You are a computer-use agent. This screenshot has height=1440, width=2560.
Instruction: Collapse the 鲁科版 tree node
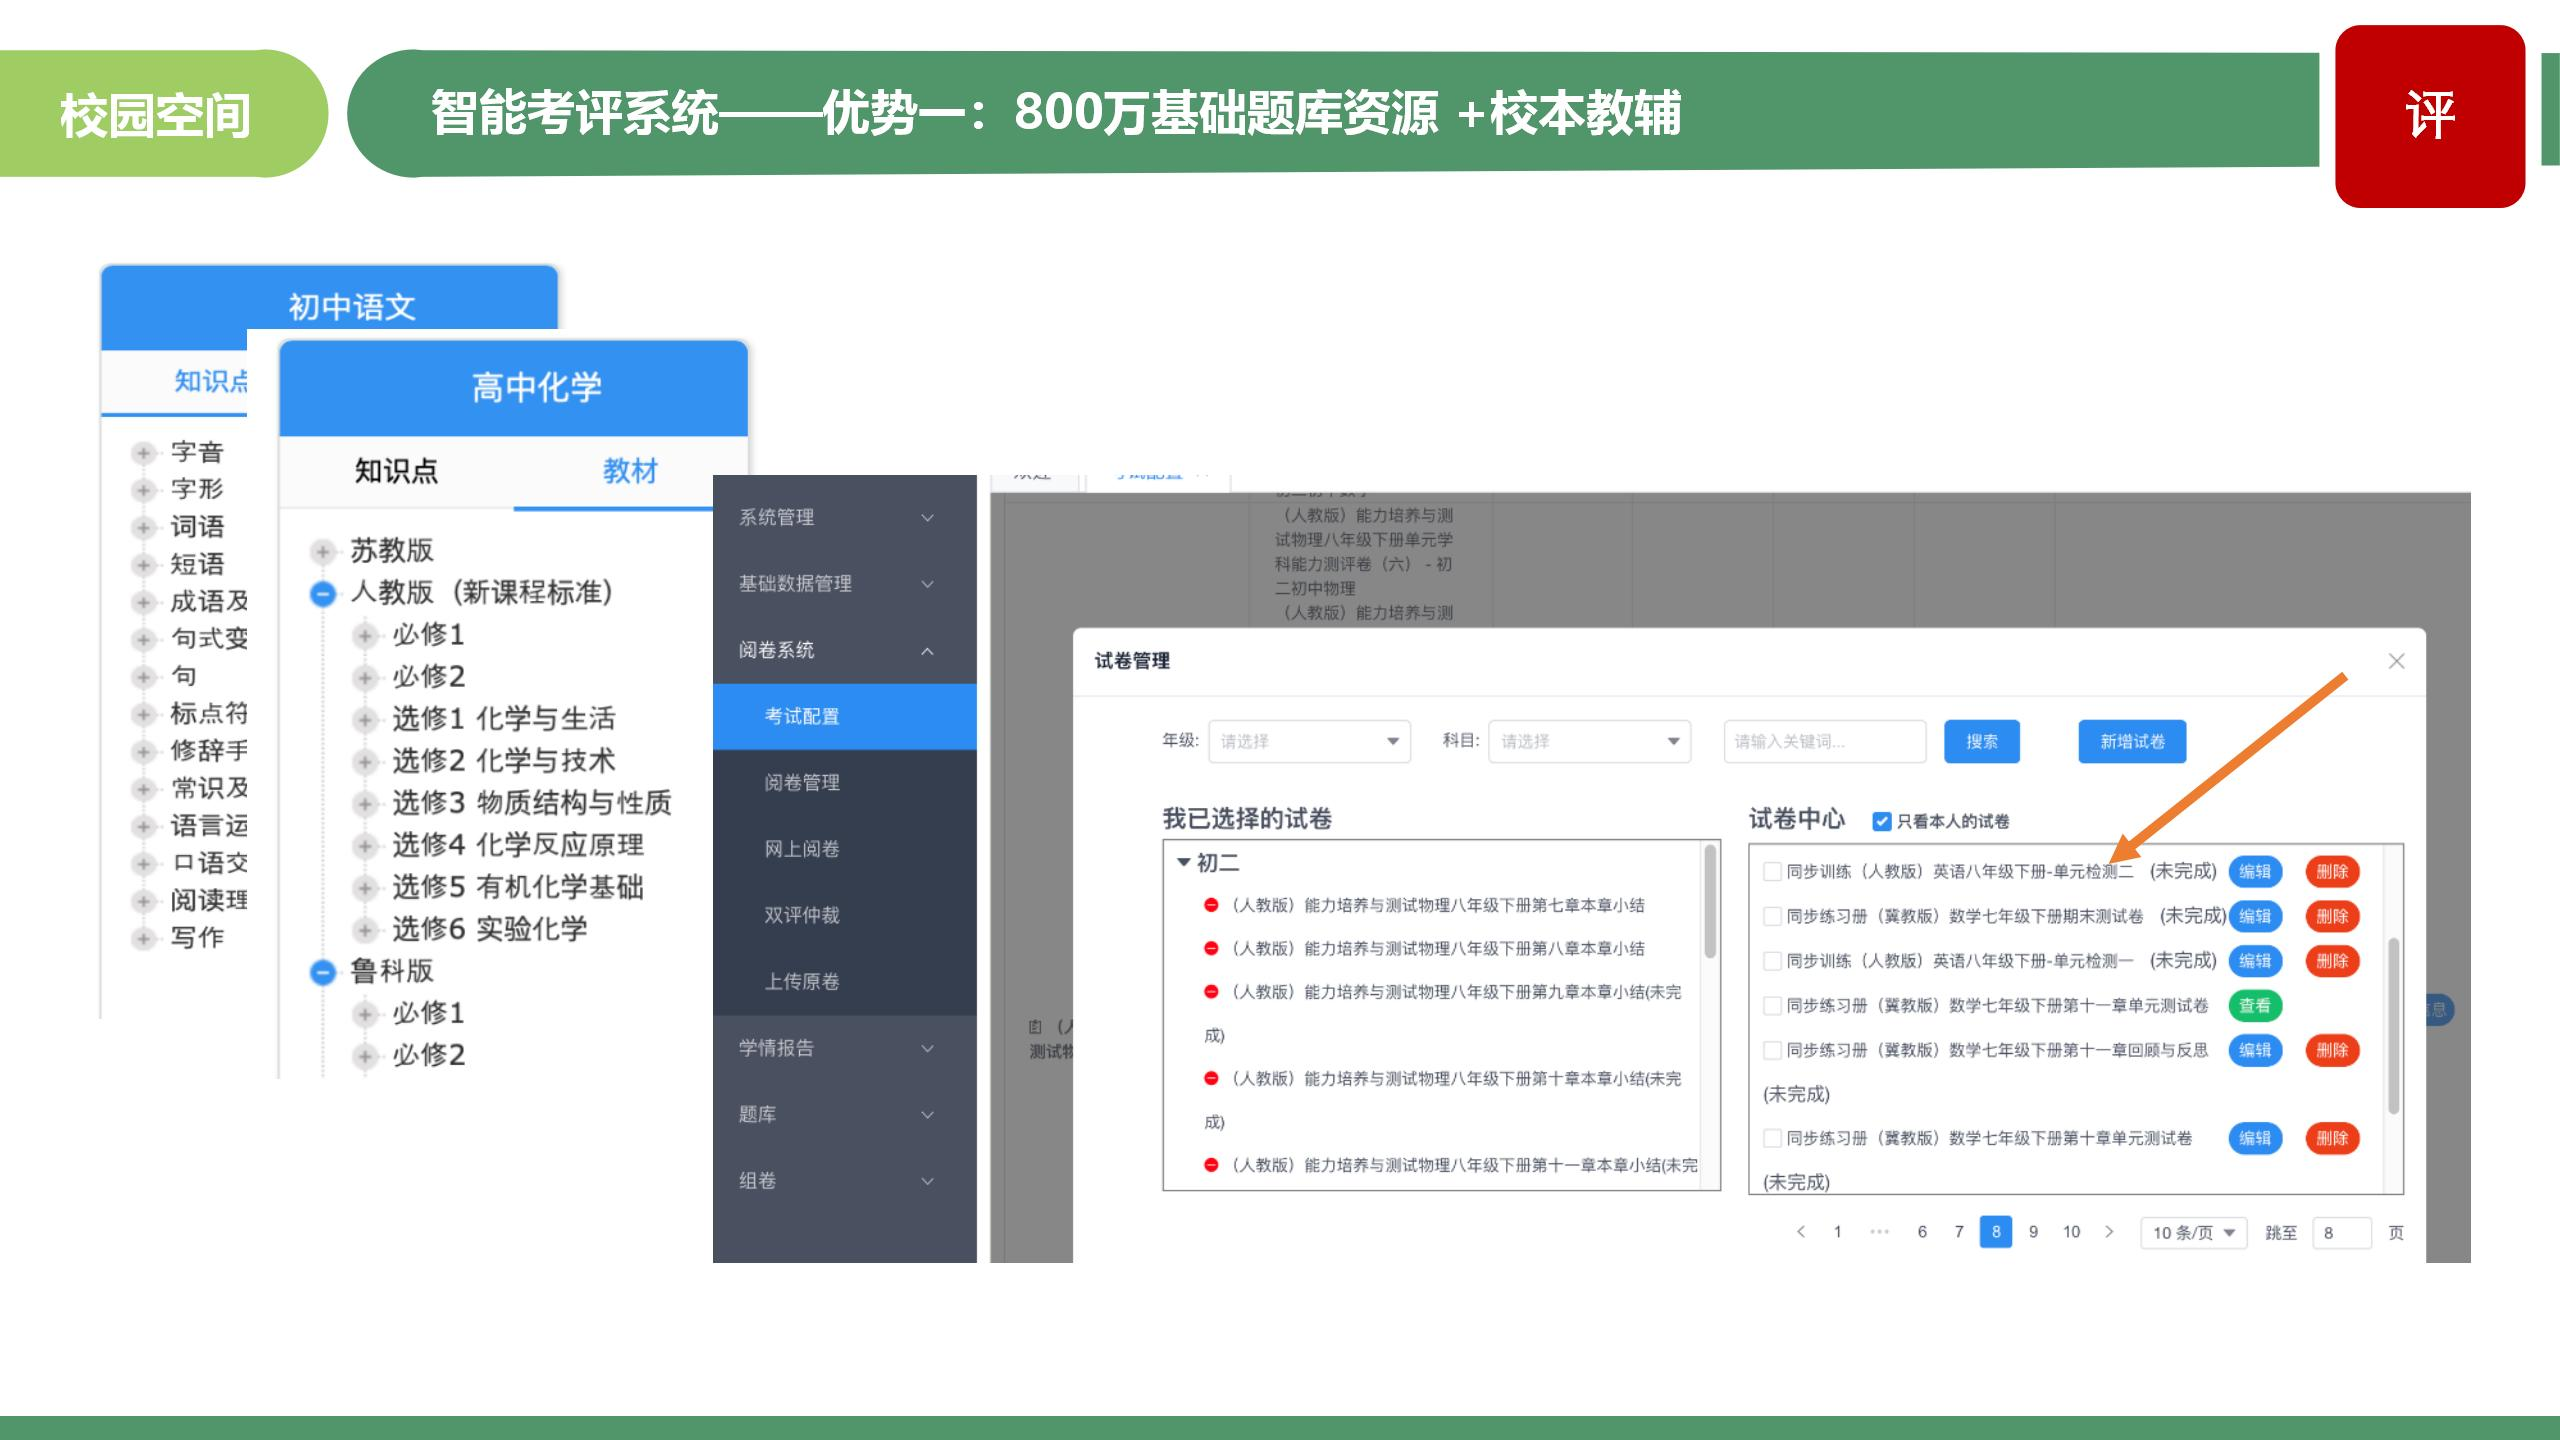pyautogui.click(x=322, y=971)
